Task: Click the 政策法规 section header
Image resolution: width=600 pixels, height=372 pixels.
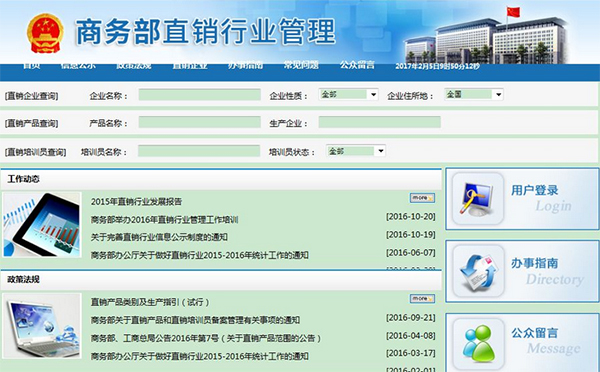Action: tap(23, 279)
